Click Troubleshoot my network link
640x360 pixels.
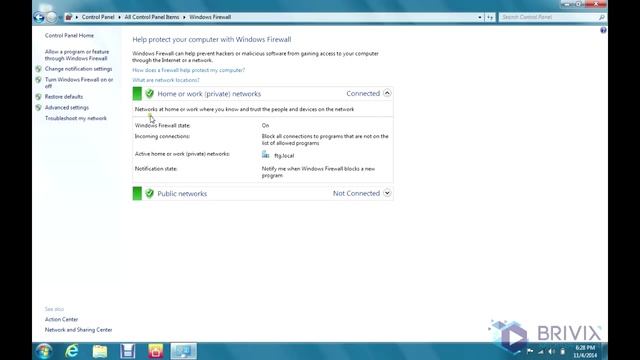[76, 118]
